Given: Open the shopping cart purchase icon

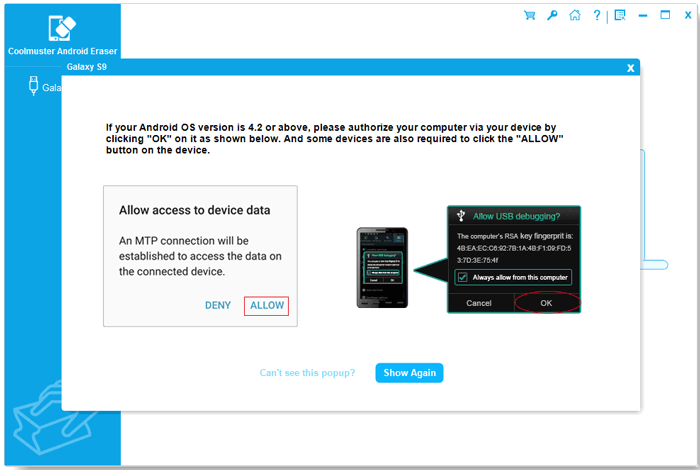Looking at the screenshot, I should (529, 15).
